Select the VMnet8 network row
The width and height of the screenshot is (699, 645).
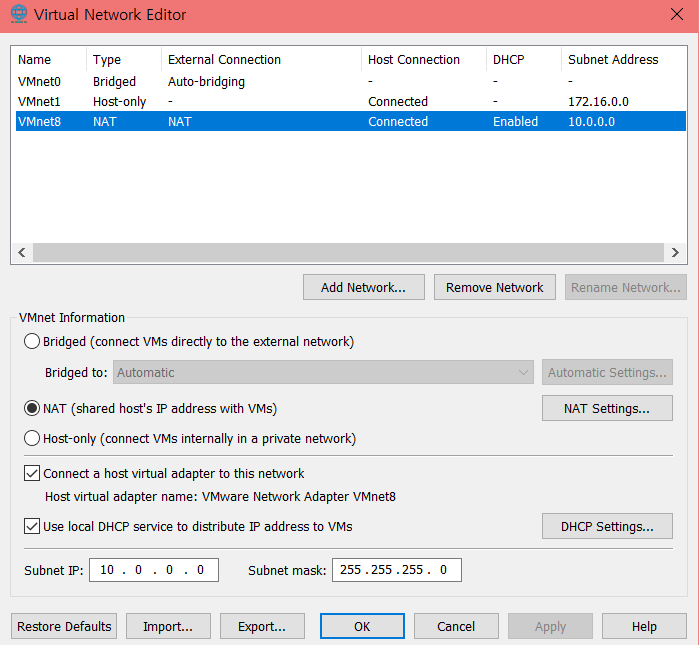tap(351, 121)
